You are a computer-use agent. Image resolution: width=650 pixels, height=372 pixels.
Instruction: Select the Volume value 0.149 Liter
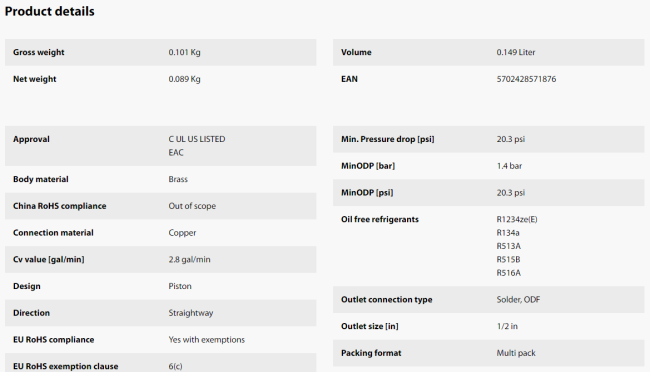516,52
